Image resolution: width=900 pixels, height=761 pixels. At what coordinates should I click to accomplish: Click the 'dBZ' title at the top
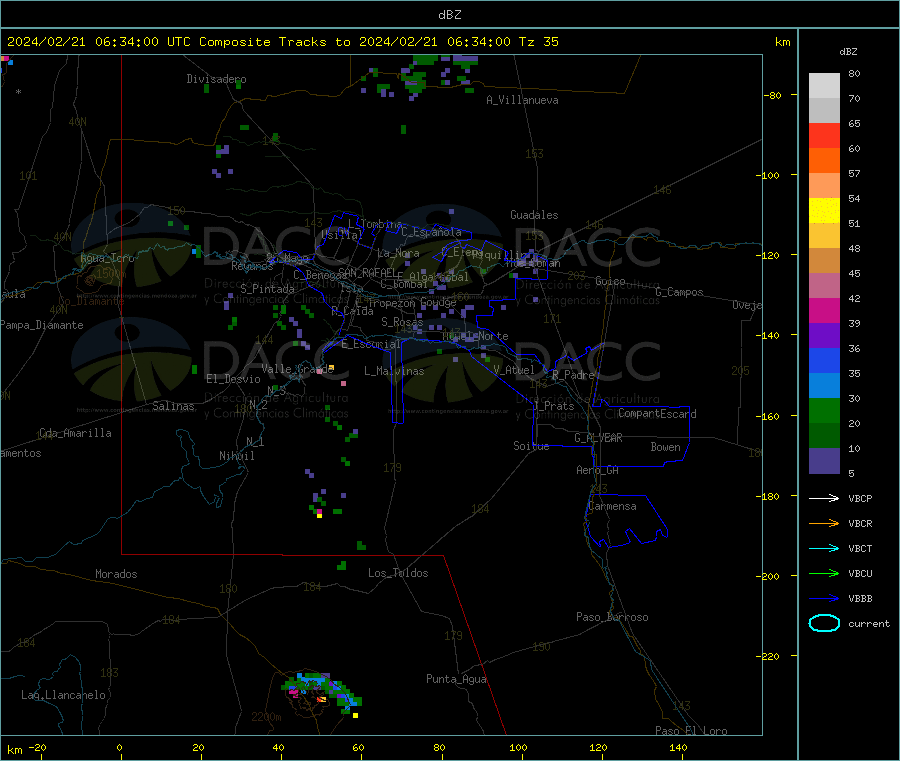[449, 15]
